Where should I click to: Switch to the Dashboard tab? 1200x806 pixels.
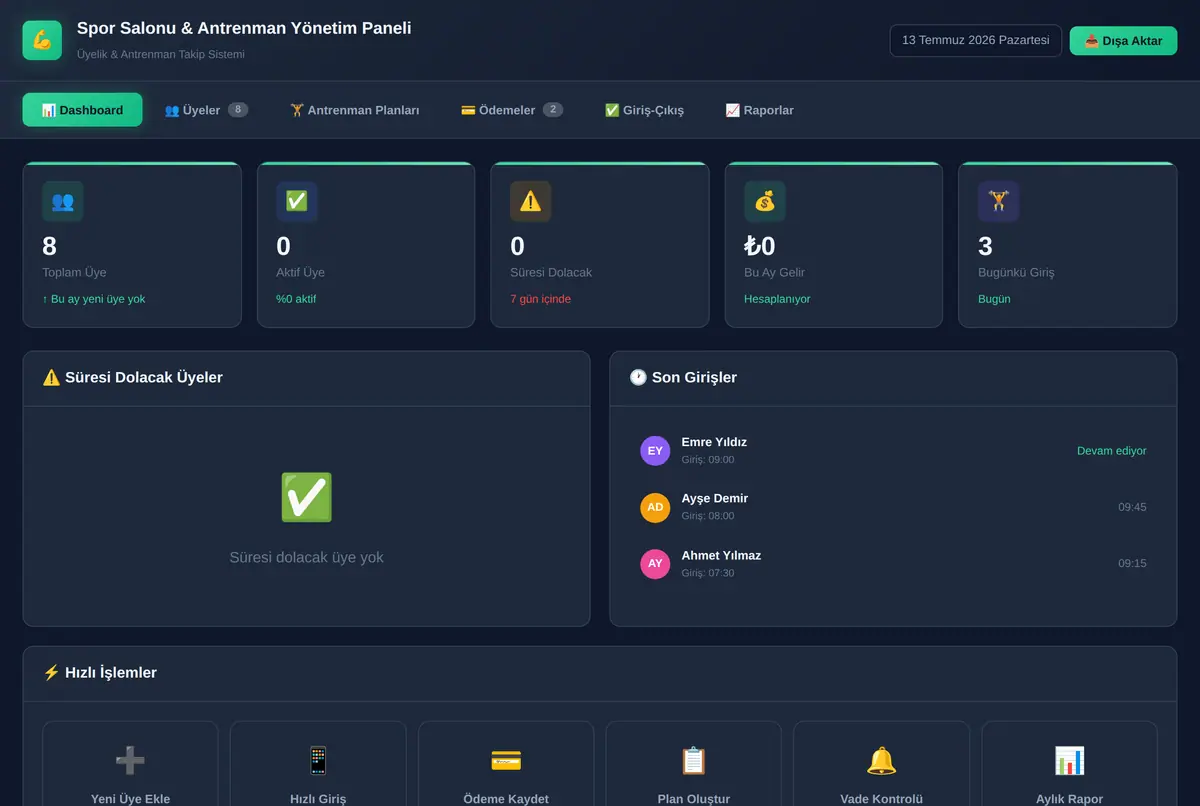coord(82,110)
